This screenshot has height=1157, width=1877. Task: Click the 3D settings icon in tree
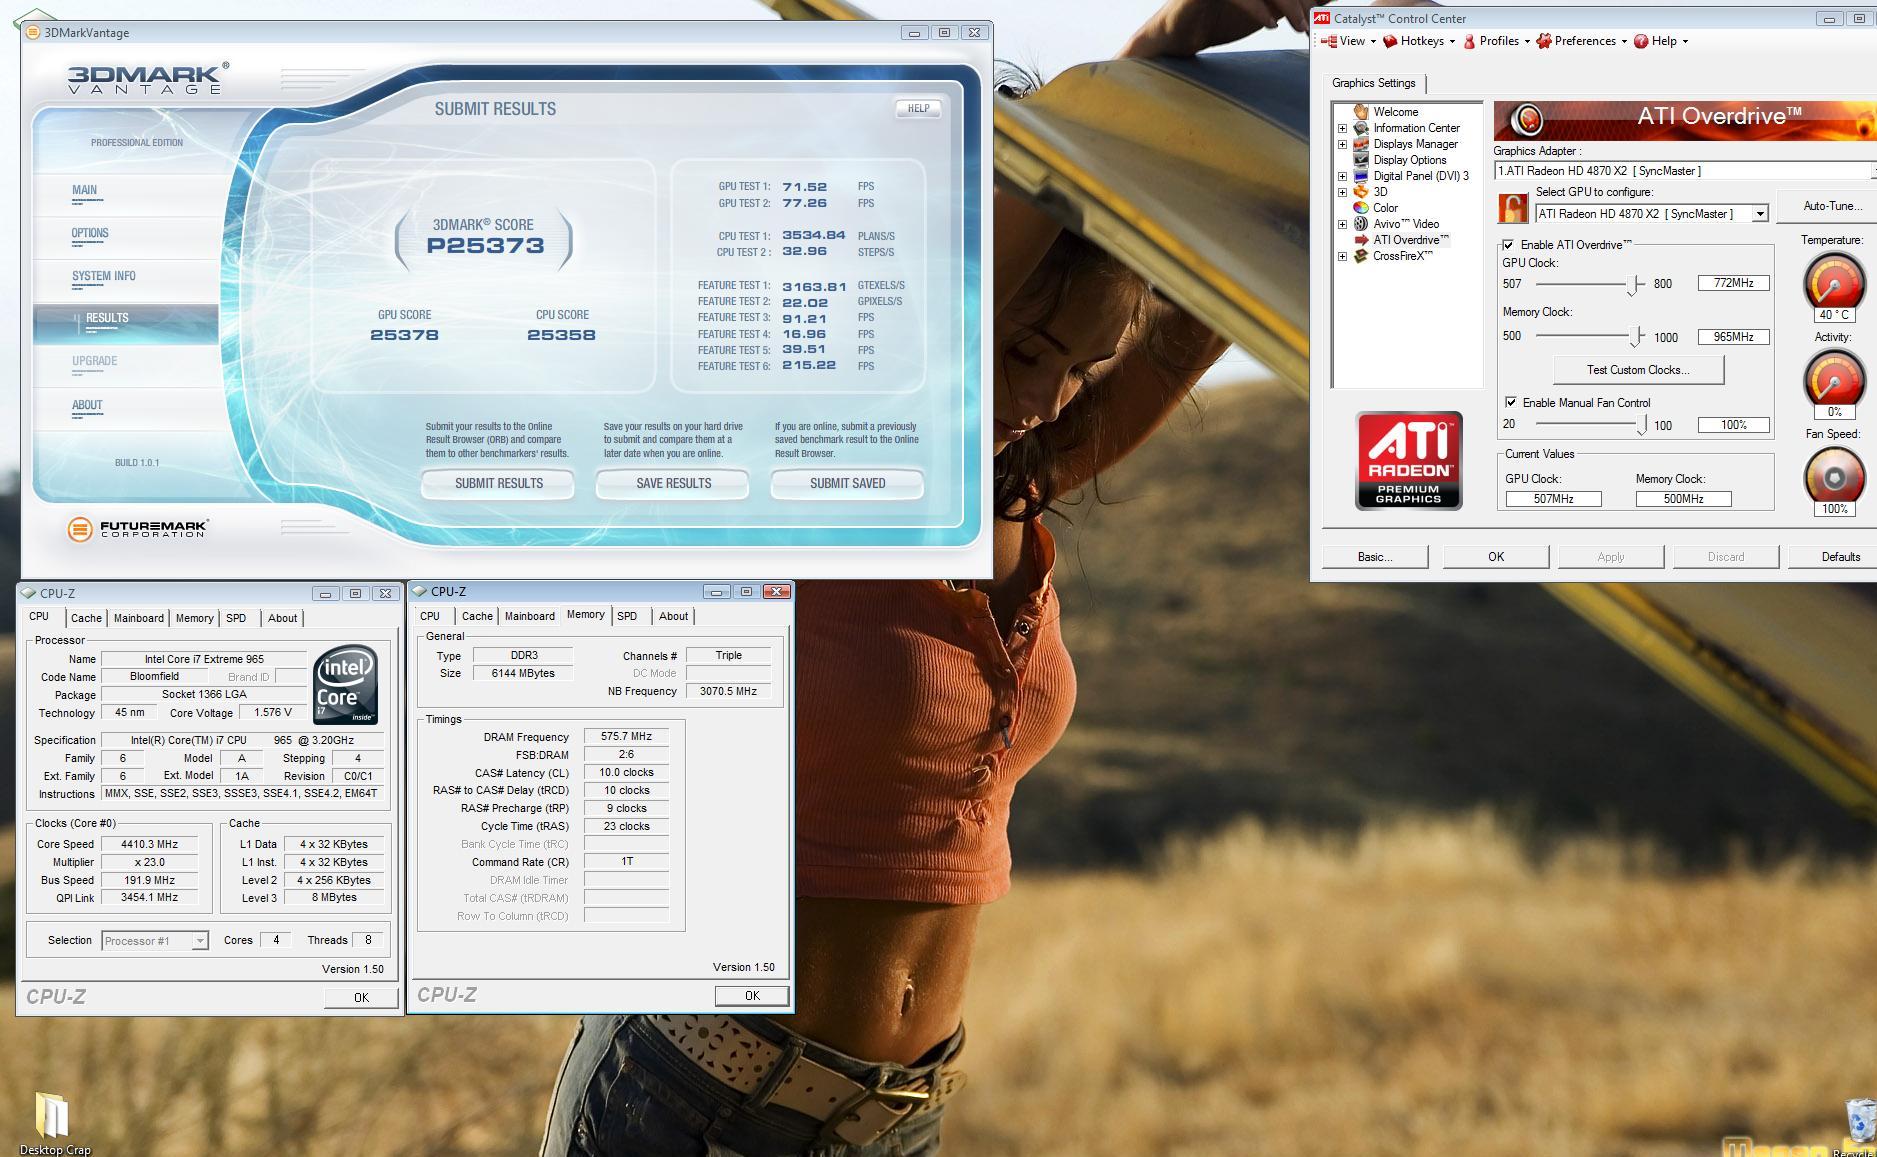[x=1360, y=192]
